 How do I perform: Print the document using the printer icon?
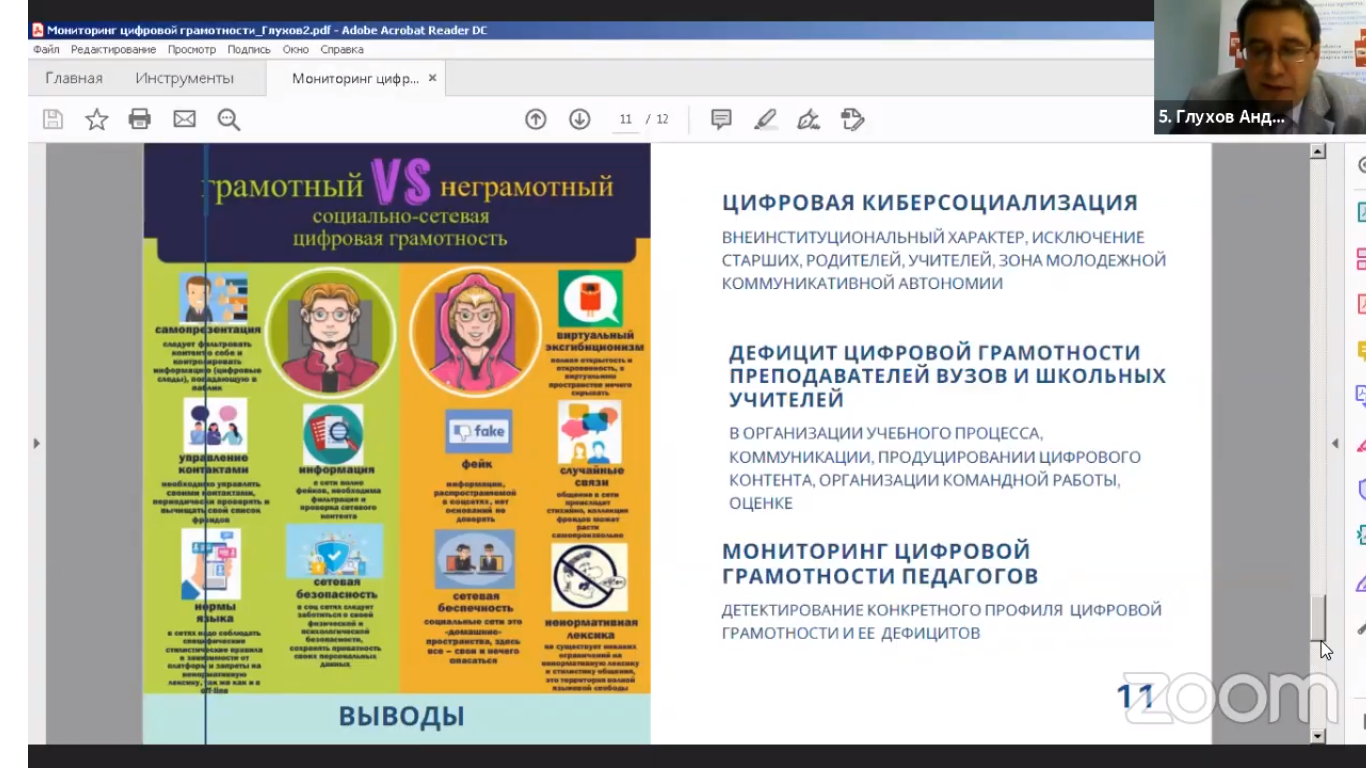[140, 120]
